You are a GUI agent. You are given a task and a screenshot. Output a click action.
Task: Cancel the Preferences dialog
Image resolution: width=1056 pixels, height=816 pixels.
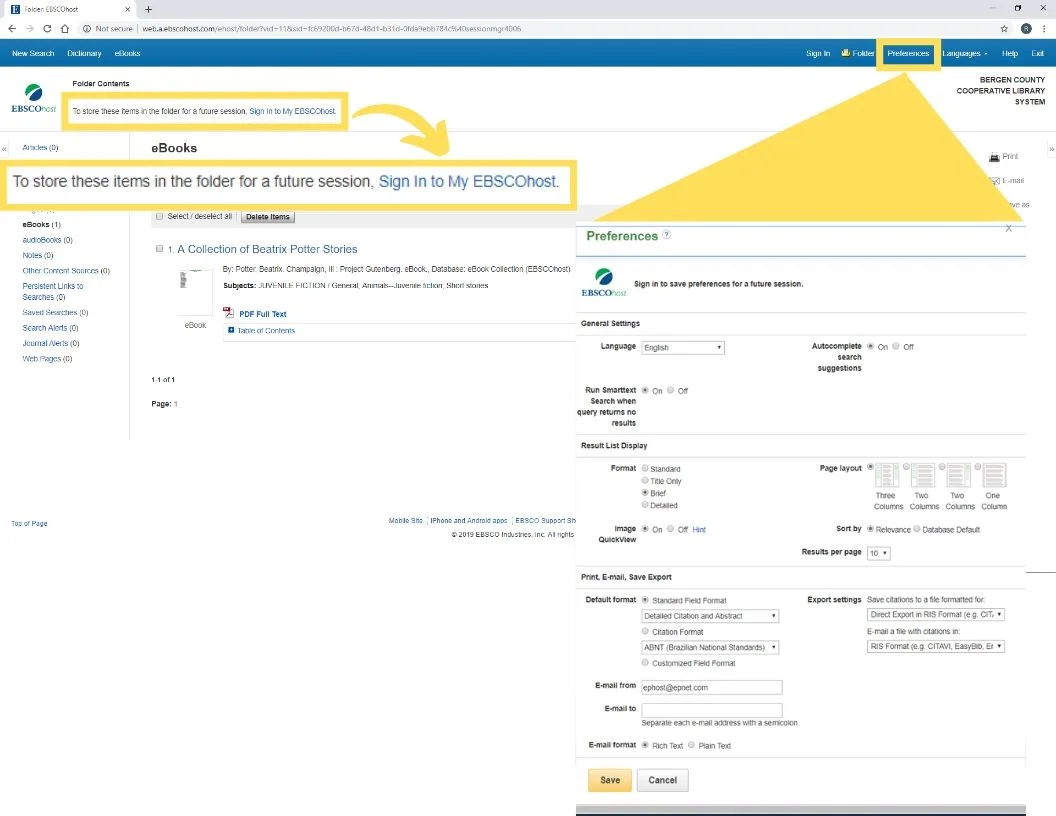tap(663, 780)
